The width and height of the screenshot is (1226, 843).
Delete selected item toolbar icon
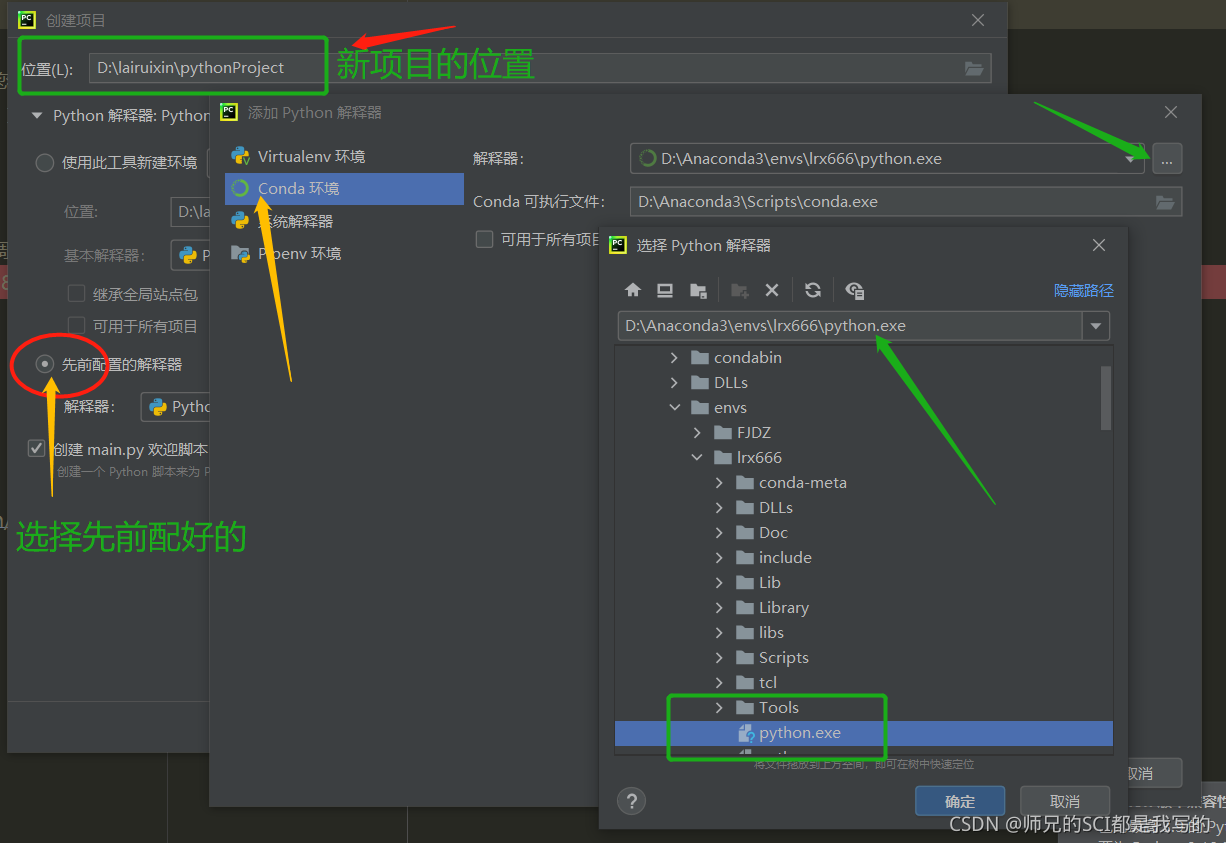(772, 290)
